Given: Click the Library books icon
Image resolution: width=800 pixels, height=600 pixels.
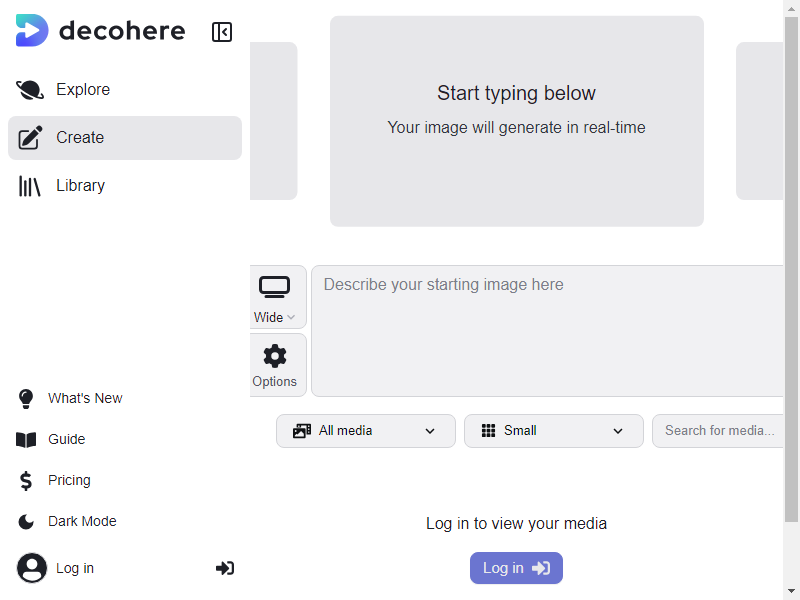Looking at the screenshot, I should [30, 186].
